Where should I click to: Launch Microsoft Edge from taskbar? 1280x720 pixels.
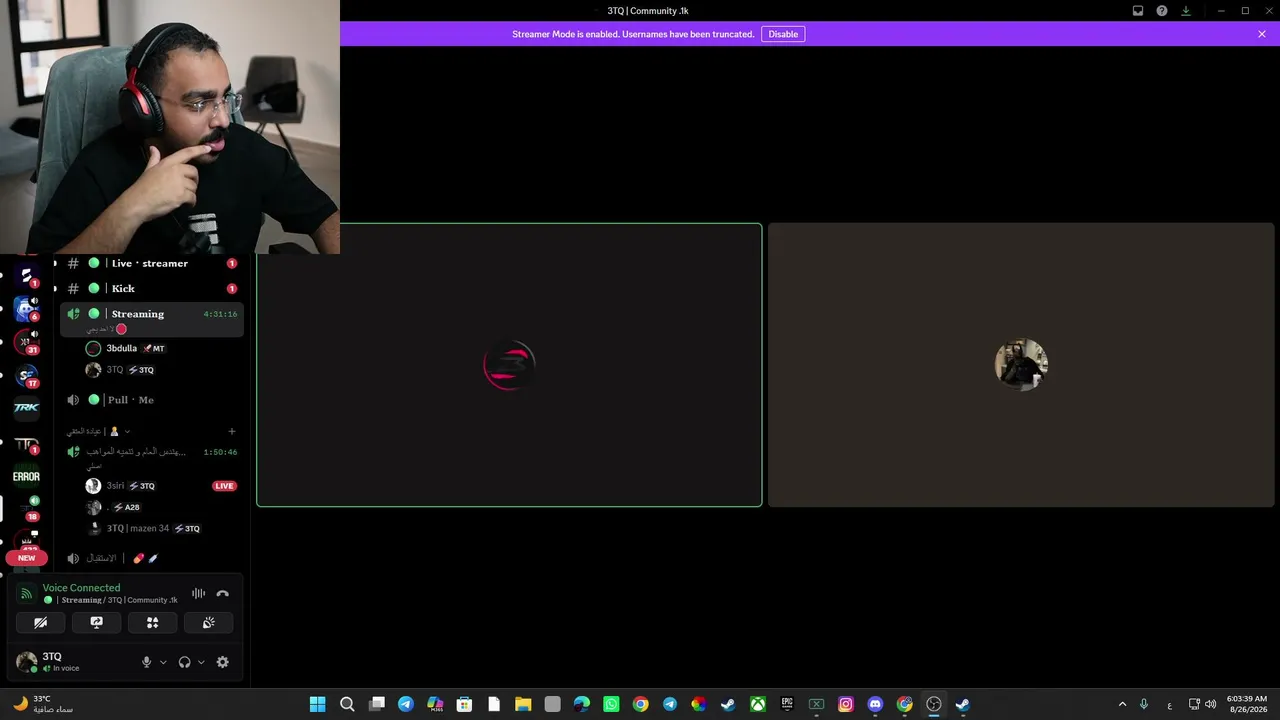(x=582, y=704)
